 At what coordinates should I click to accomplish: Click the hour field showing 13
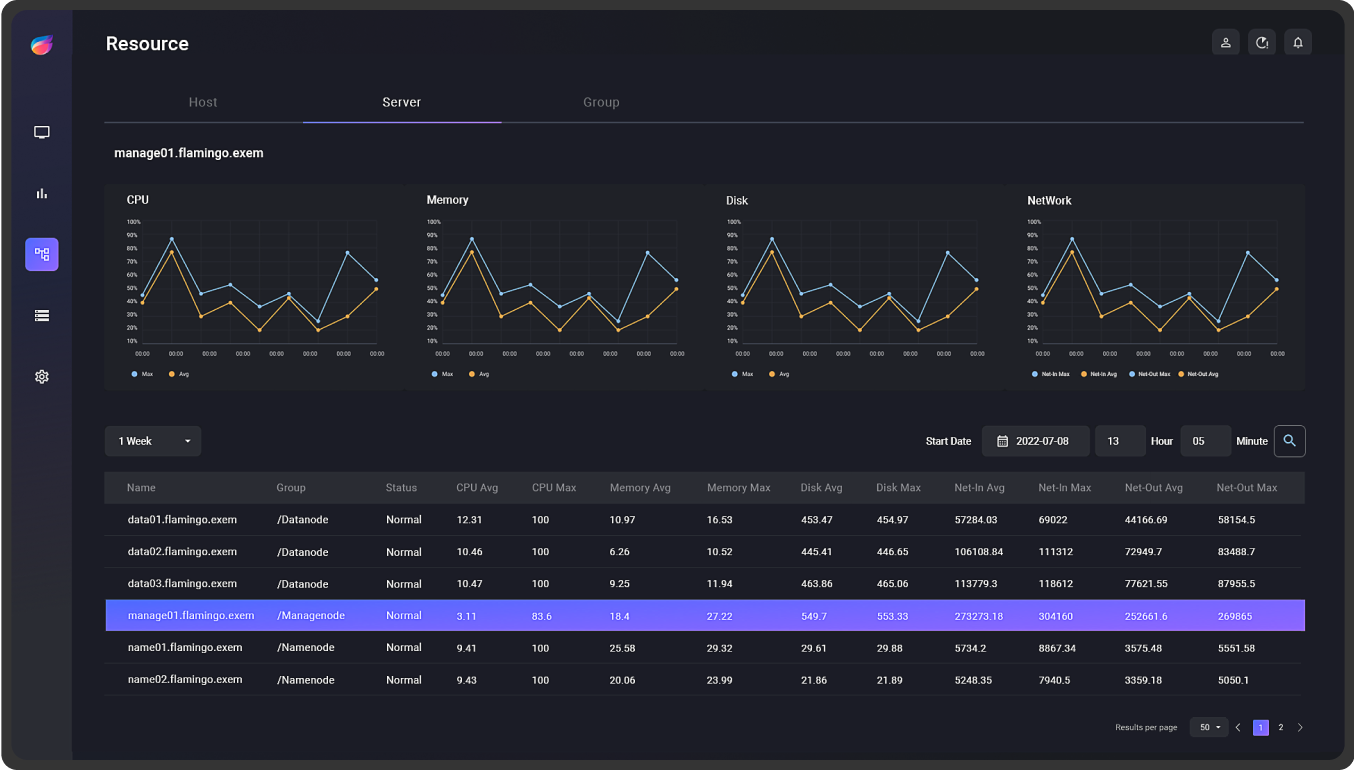[x=1120, y=441]
